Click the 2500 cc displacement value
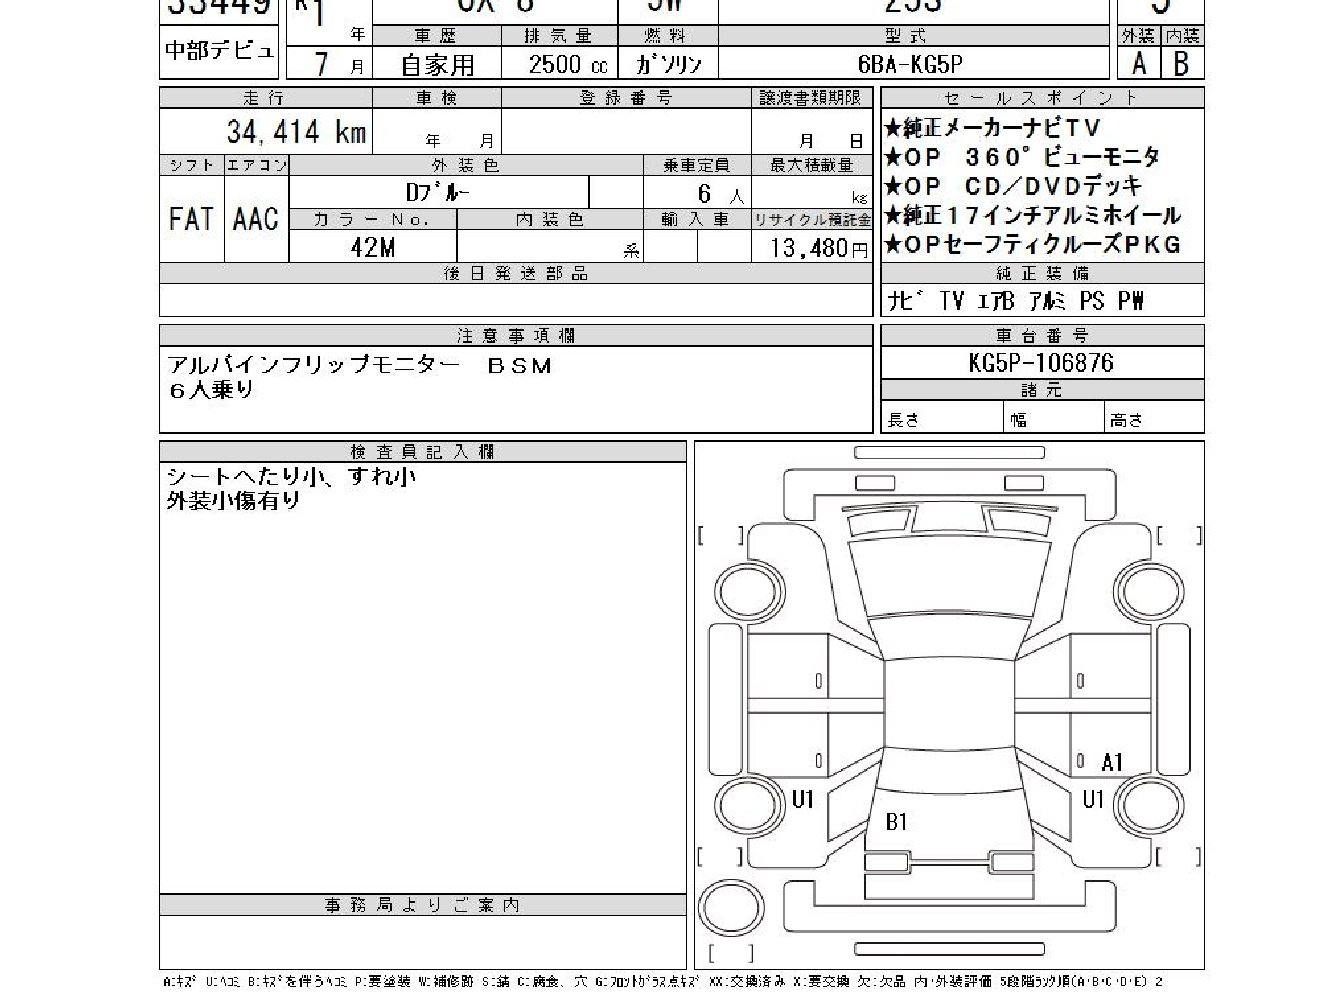Screen dimensions: 1334x1001 pos(566,64)
